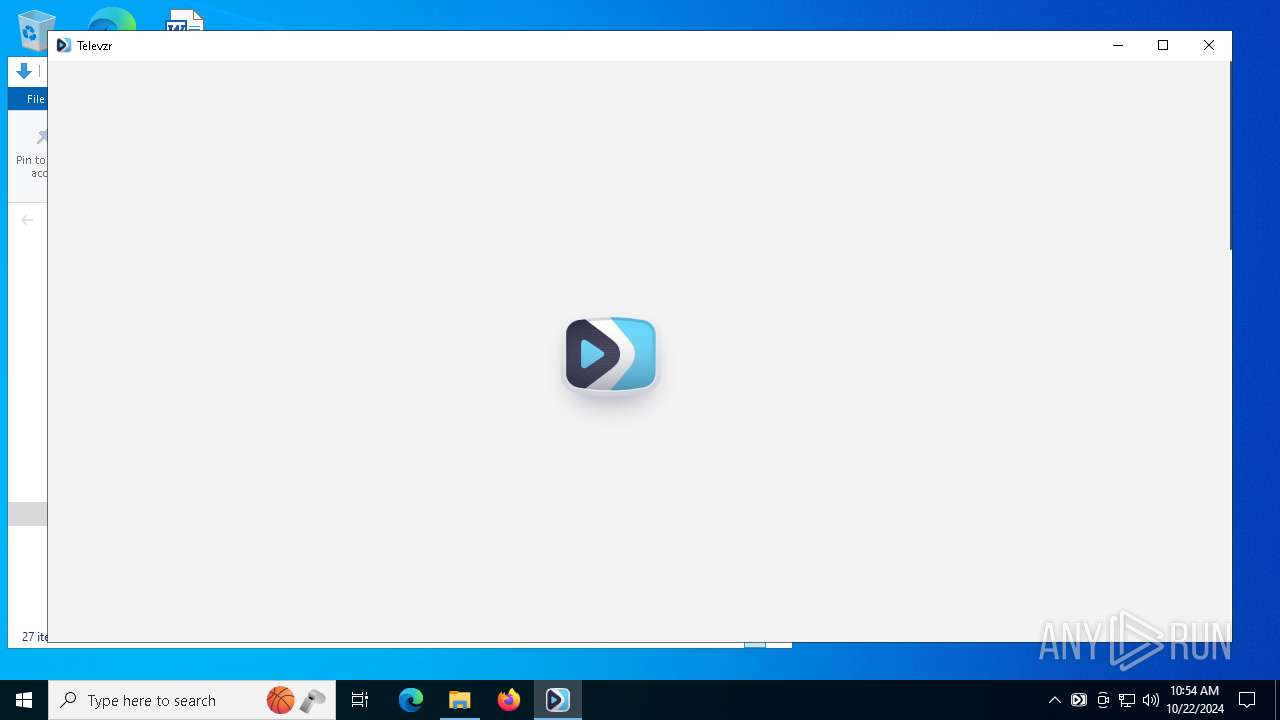Launch Firefox from the taskbar
This screenshot has height=720, width=1280.
point(509,700)
